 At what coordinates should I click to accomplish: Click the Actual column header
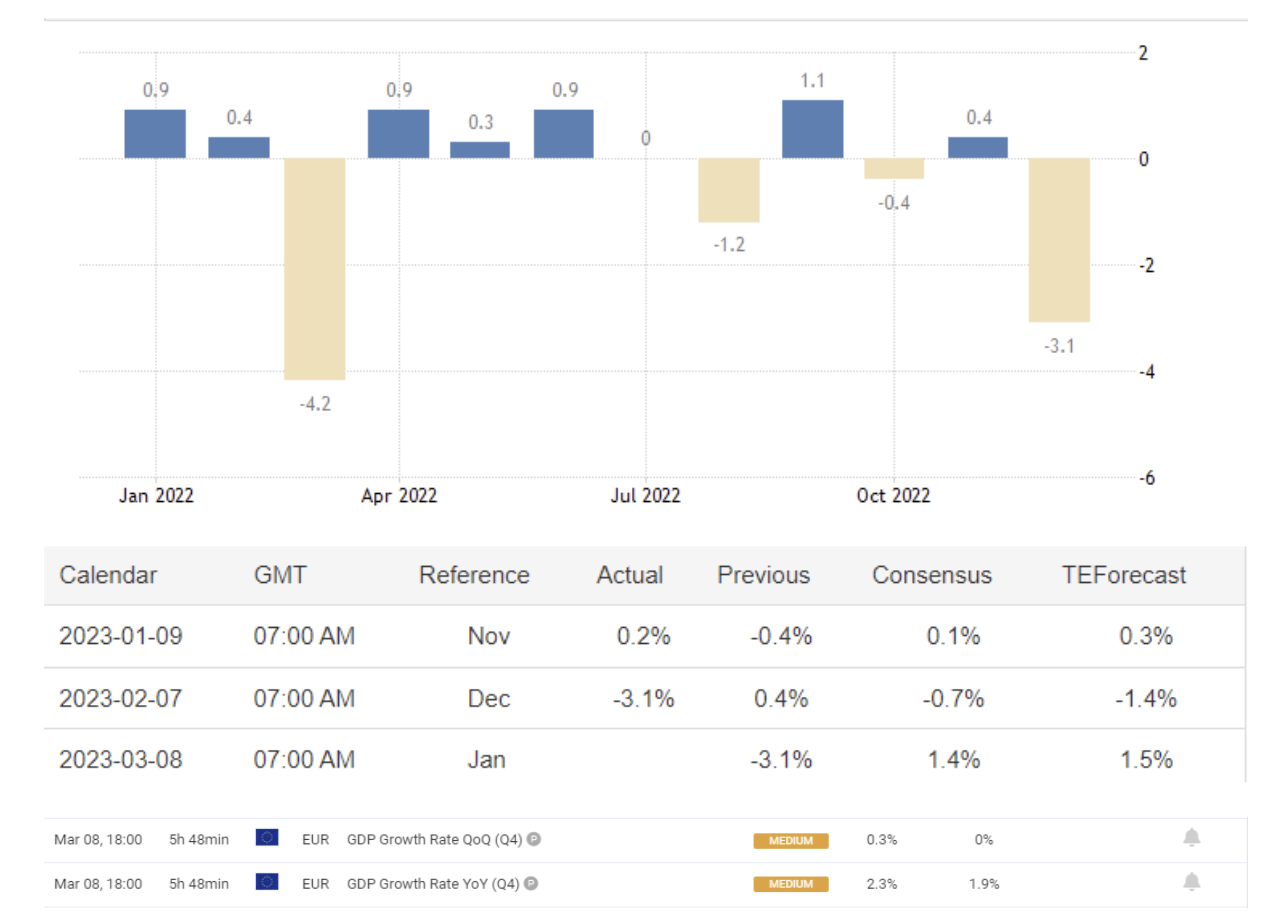(x=630, y=575)
